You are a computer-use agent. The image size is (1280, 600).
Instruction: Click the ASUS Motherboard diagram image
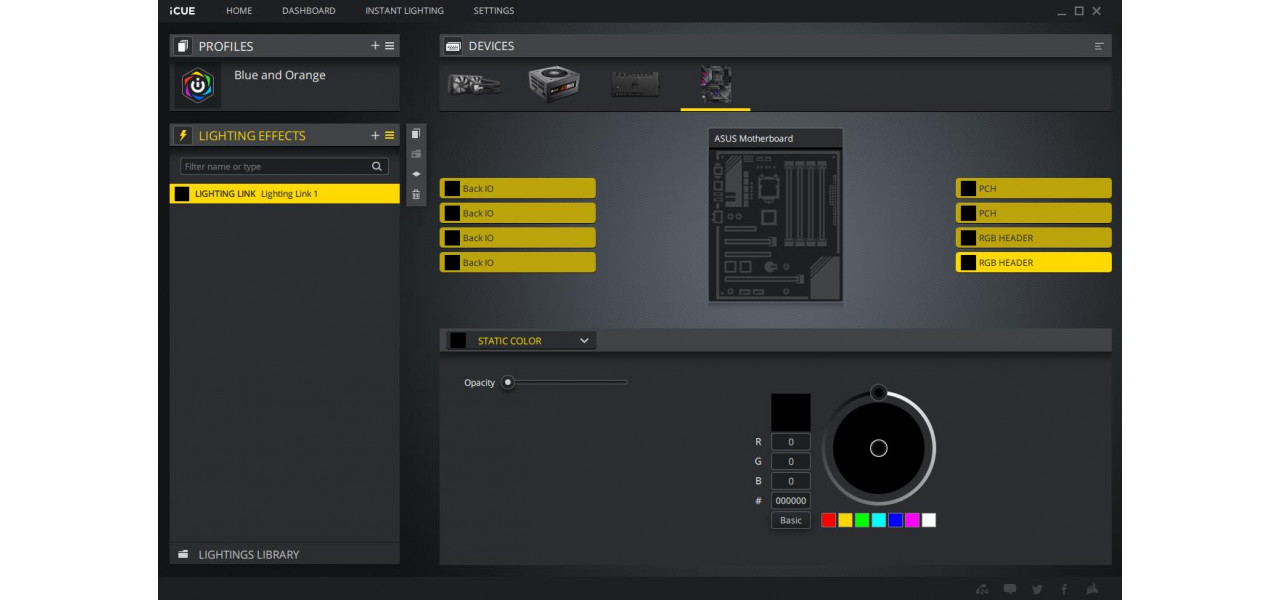[x=776, y=224]
